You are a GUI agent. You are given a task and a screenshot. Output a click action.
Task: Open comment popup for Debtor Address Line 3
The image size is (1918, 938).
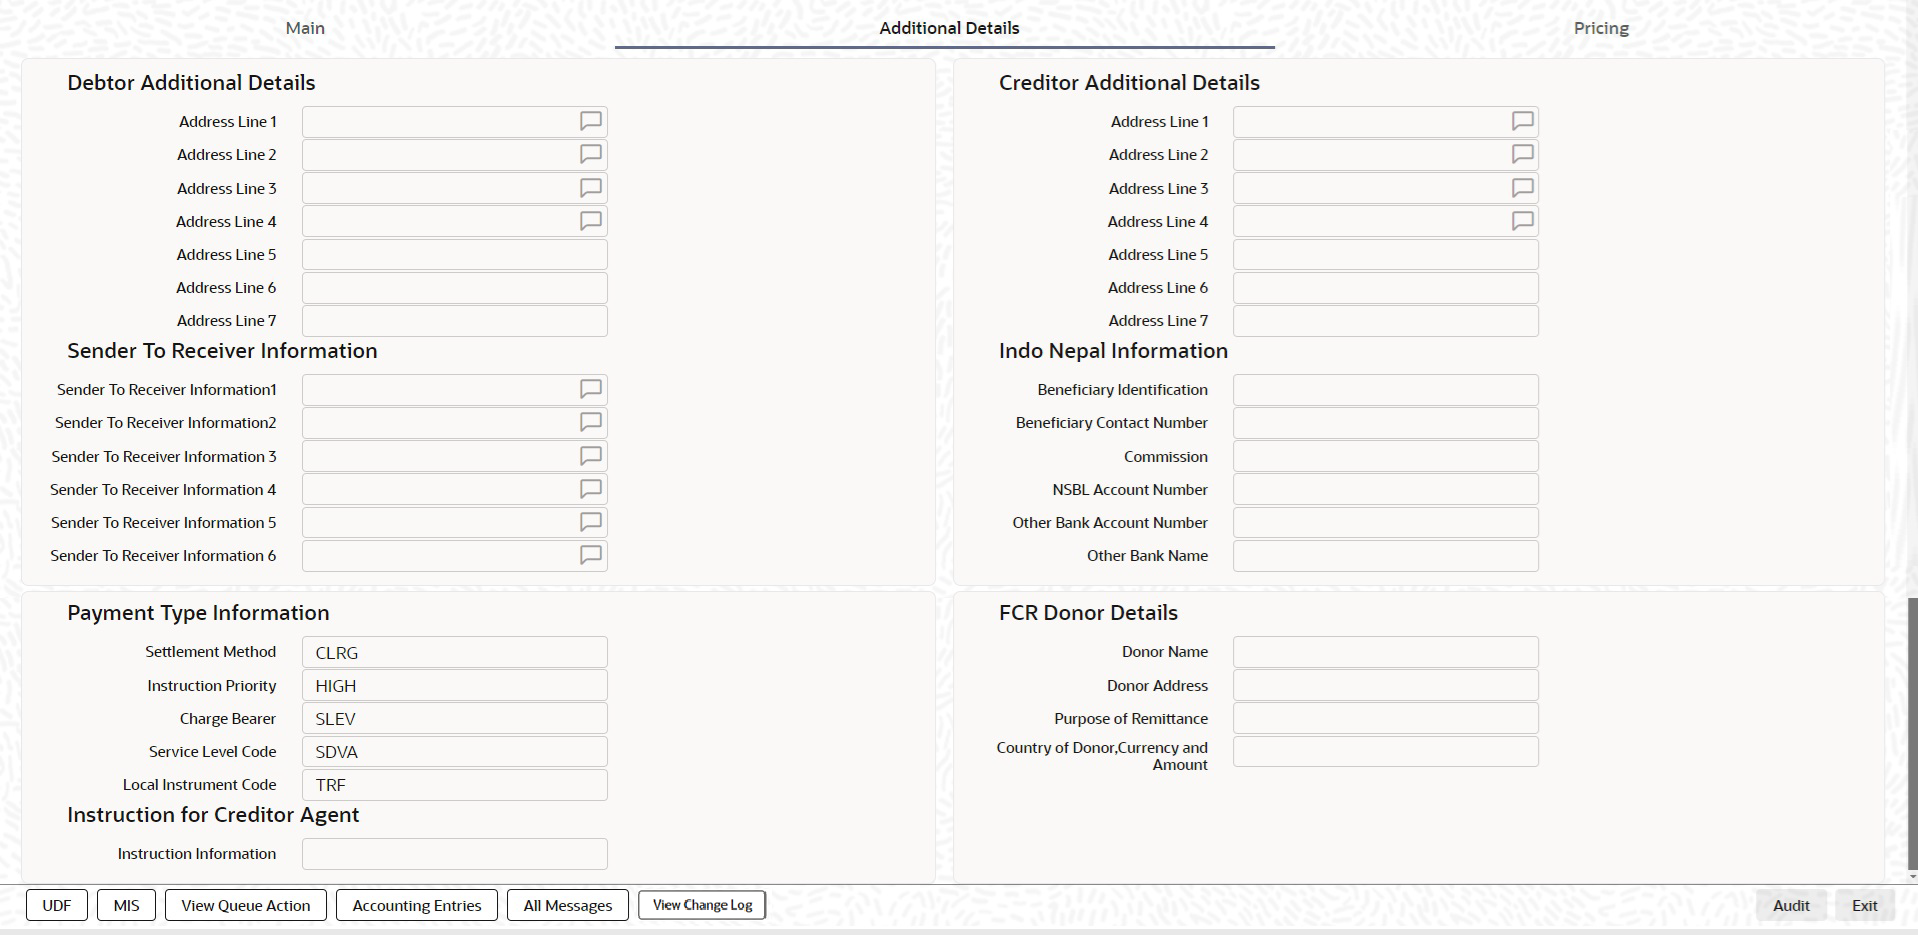(591, 188)
